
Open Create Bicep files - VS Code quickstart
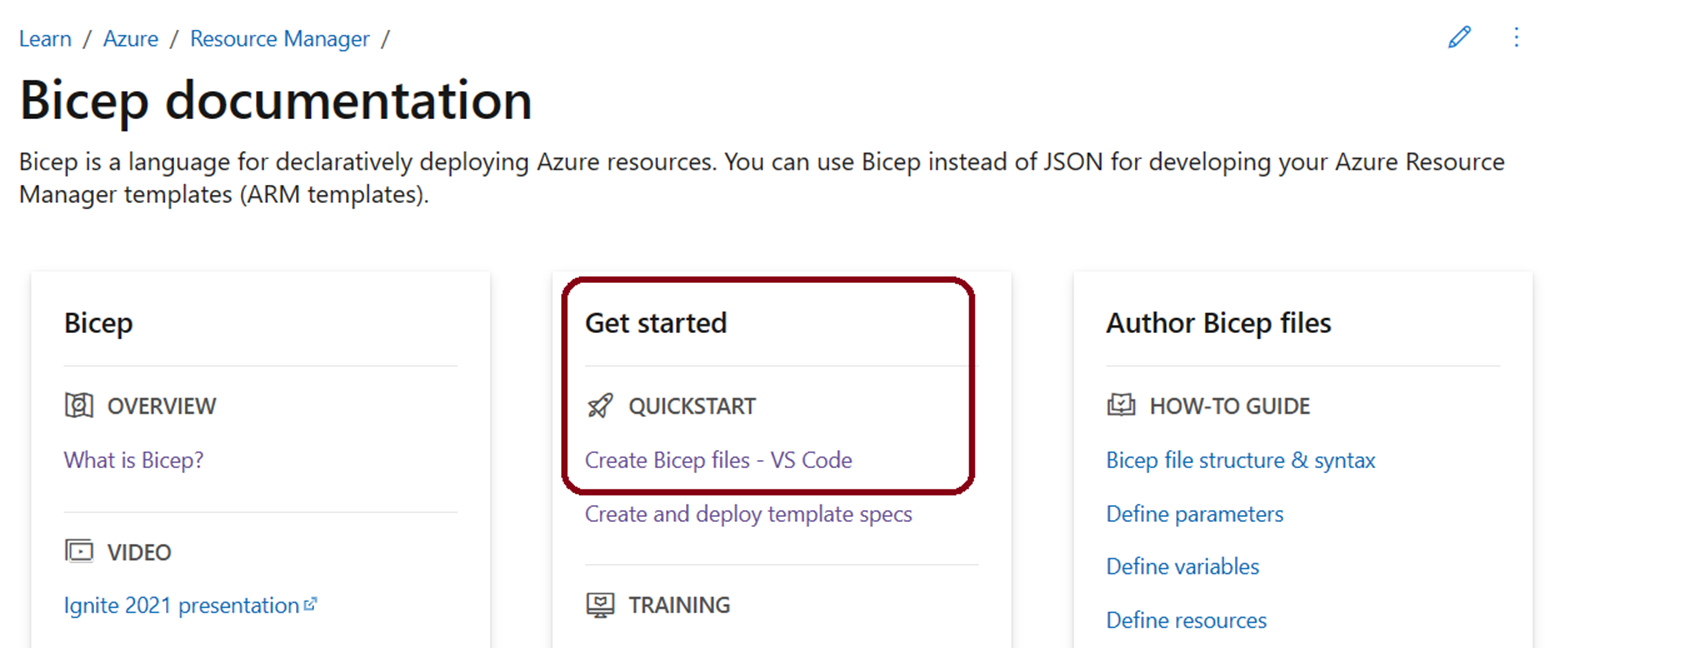point(718,459)
